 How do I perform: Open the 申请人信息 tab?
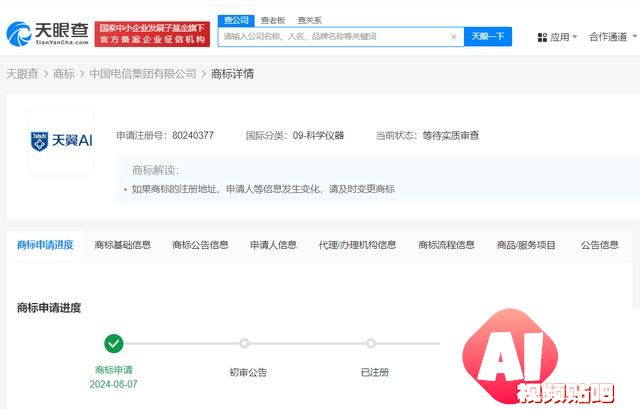tap(273, 245)
